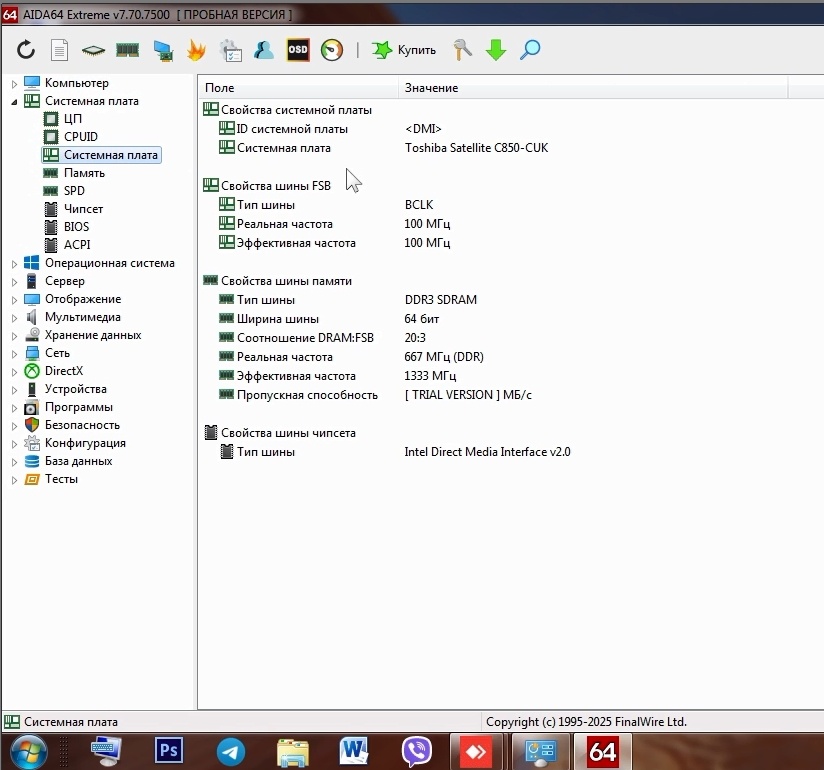
Task: Expand the Мультимедиа tree node
Action: click(14, 318)
